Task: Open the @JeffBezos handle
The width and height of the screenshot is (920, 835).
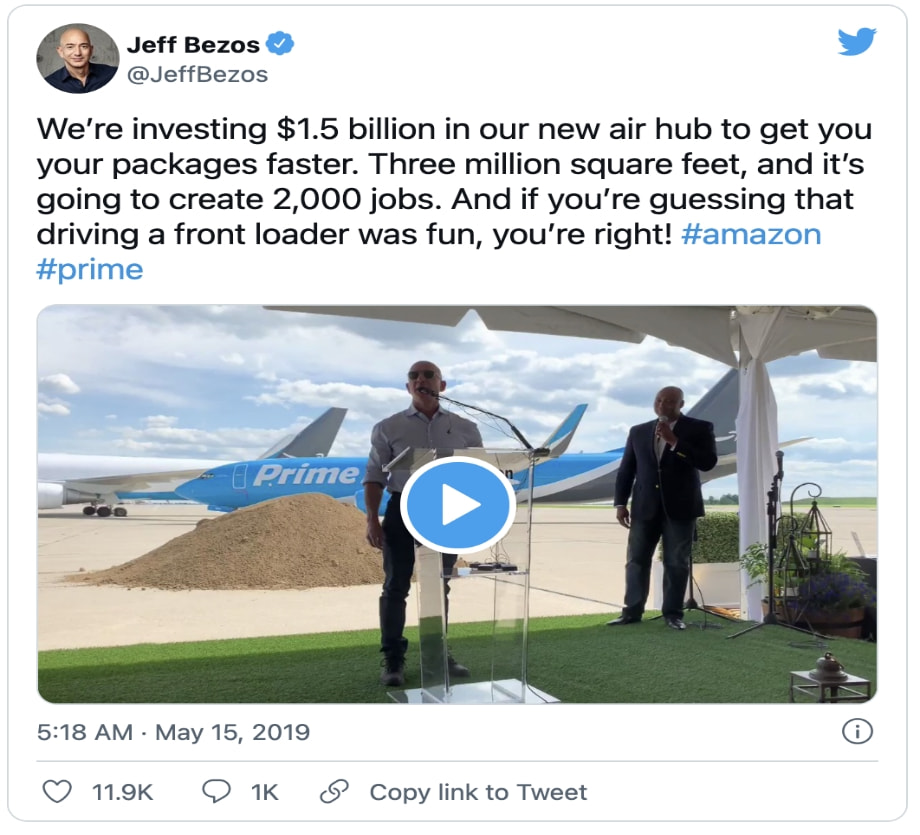Action: click(x=197, y=75)
